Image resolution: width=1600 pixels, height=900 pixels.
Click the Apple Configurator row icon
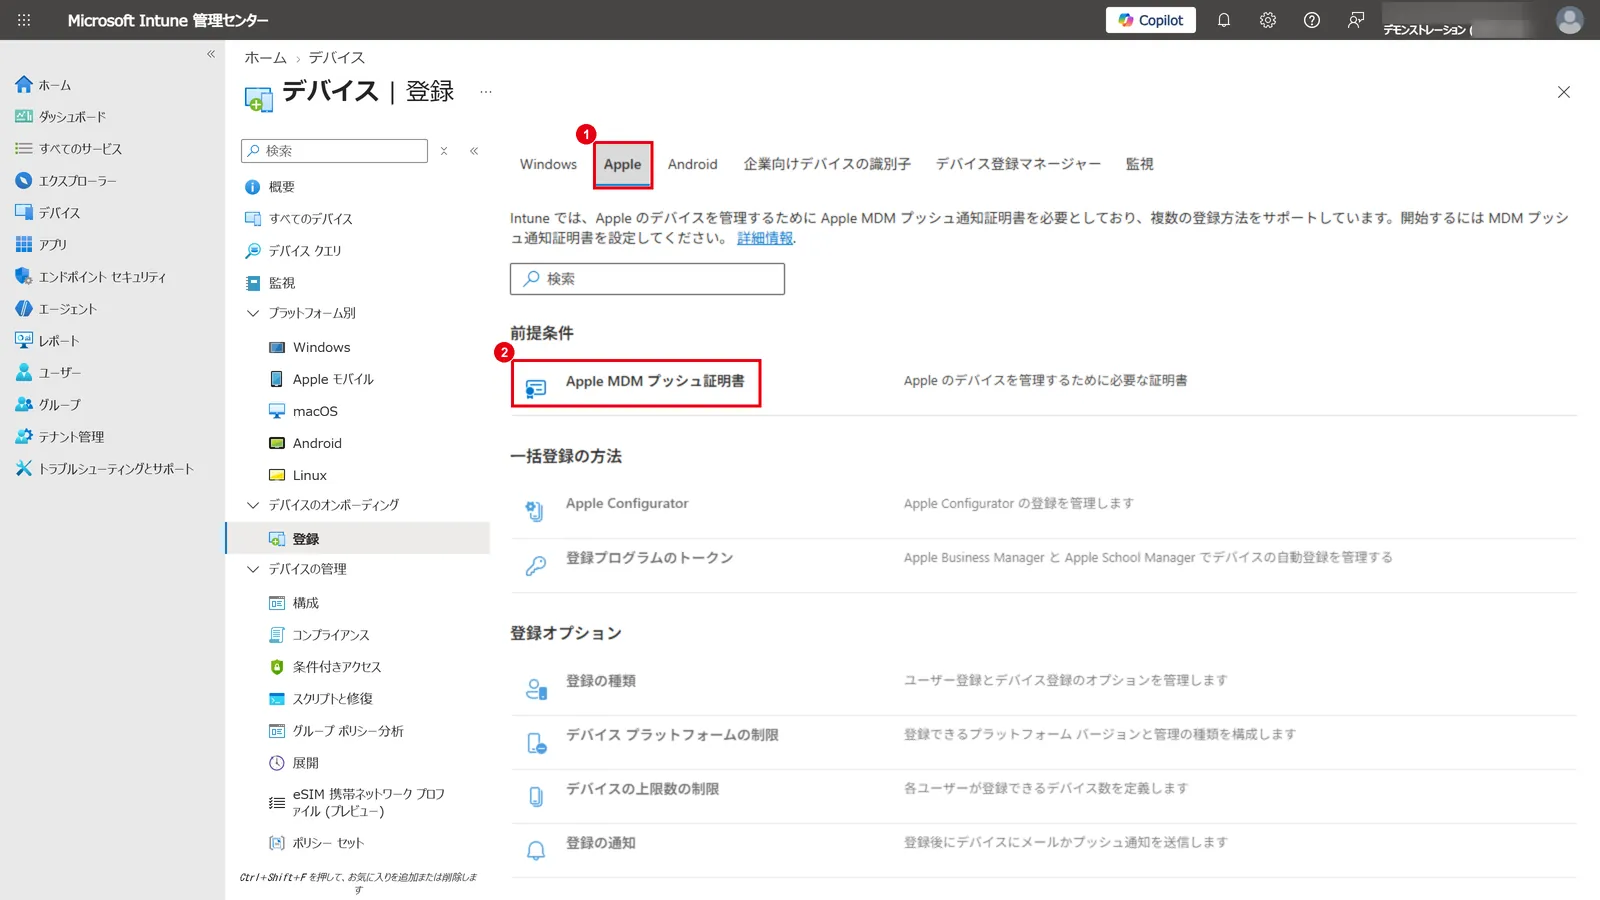pos(535,511)
